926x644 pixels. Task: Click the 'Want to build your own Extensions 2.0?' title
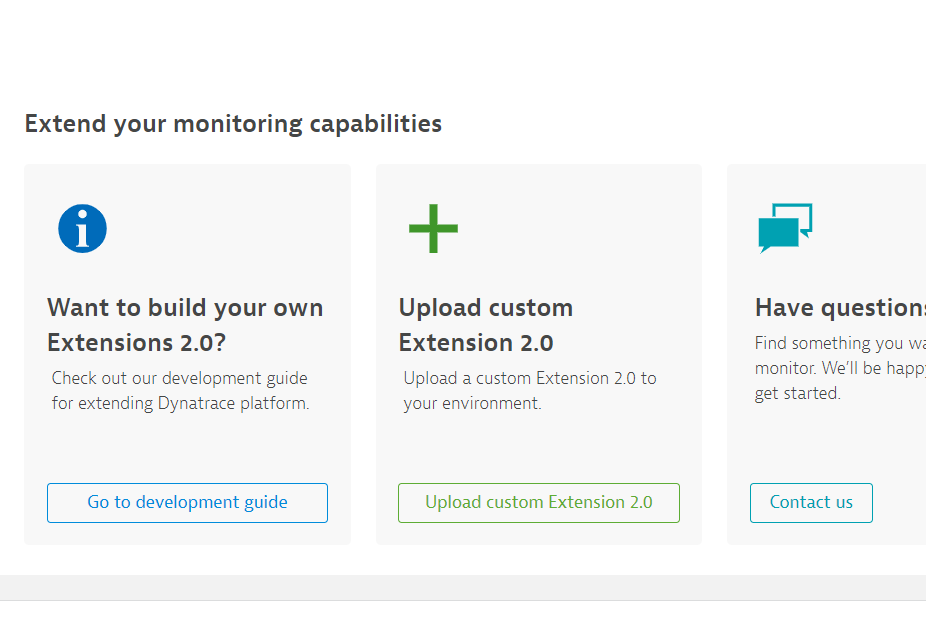pyautogui.click(x=185, y=325)
